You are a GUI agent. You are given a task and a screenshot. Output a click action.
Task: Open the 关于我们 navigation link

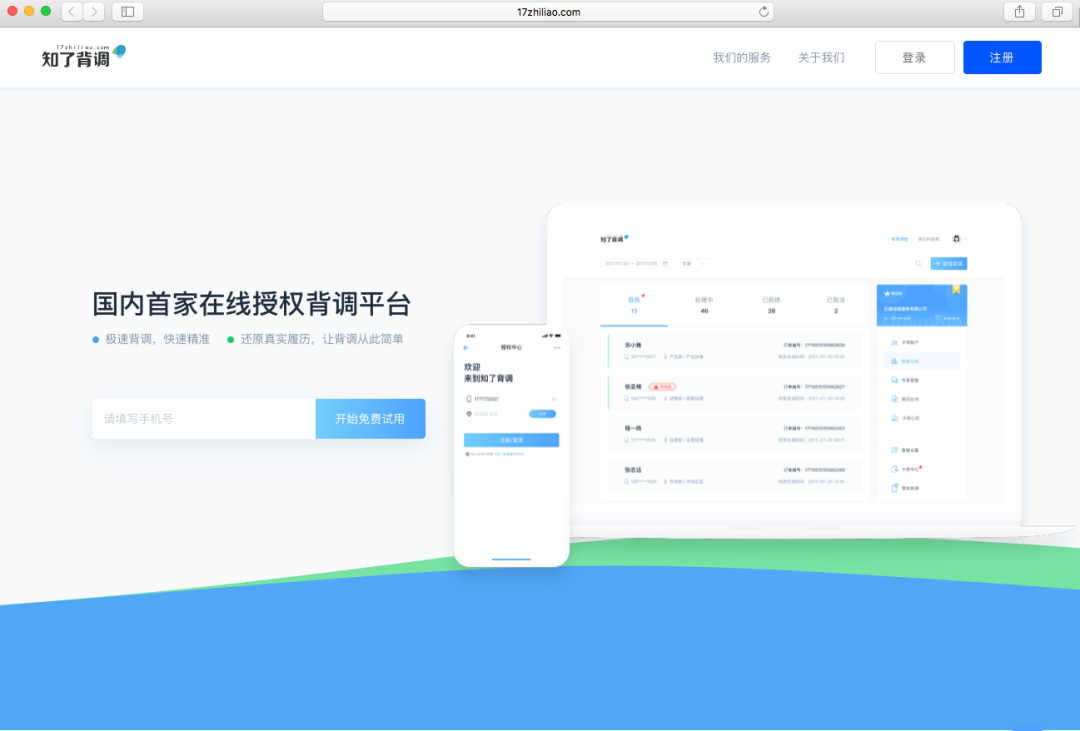[821, 58]
